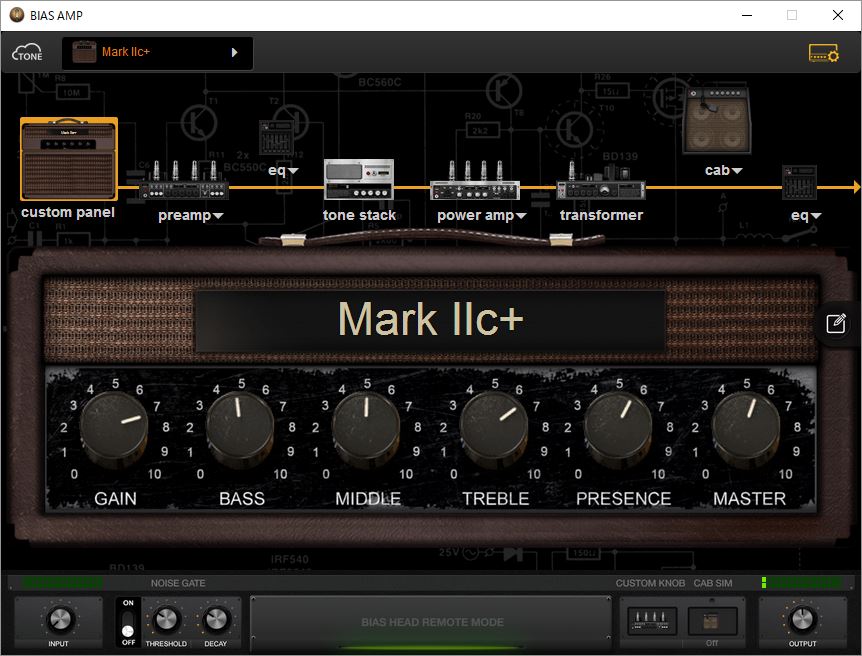Select the last eq module icon
862x656 pixels.
tap(799, 182)
